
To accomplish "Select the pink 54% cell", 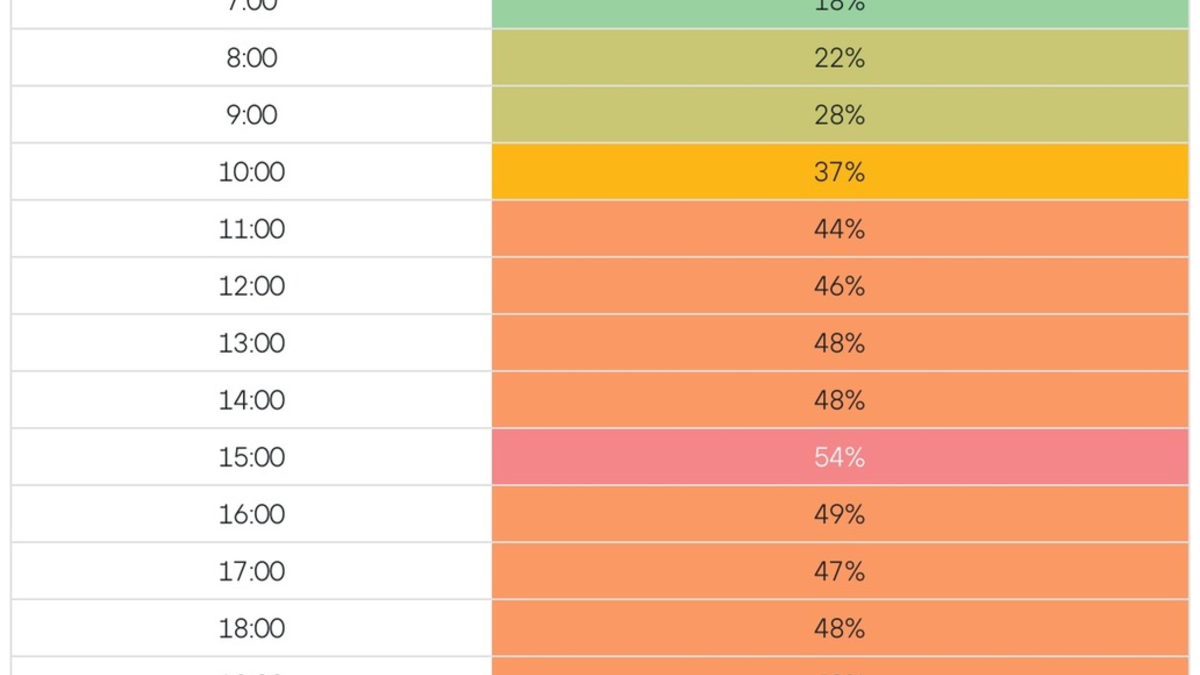I will click(839, 457).
